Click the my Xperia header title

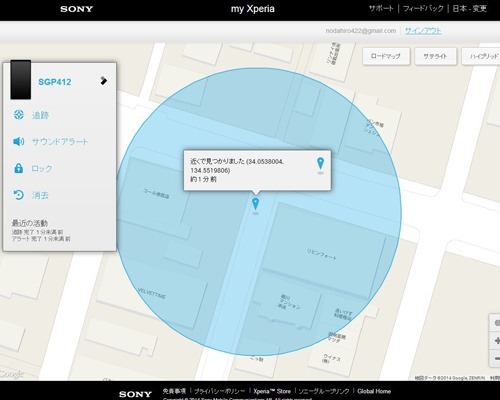point(253,9)
